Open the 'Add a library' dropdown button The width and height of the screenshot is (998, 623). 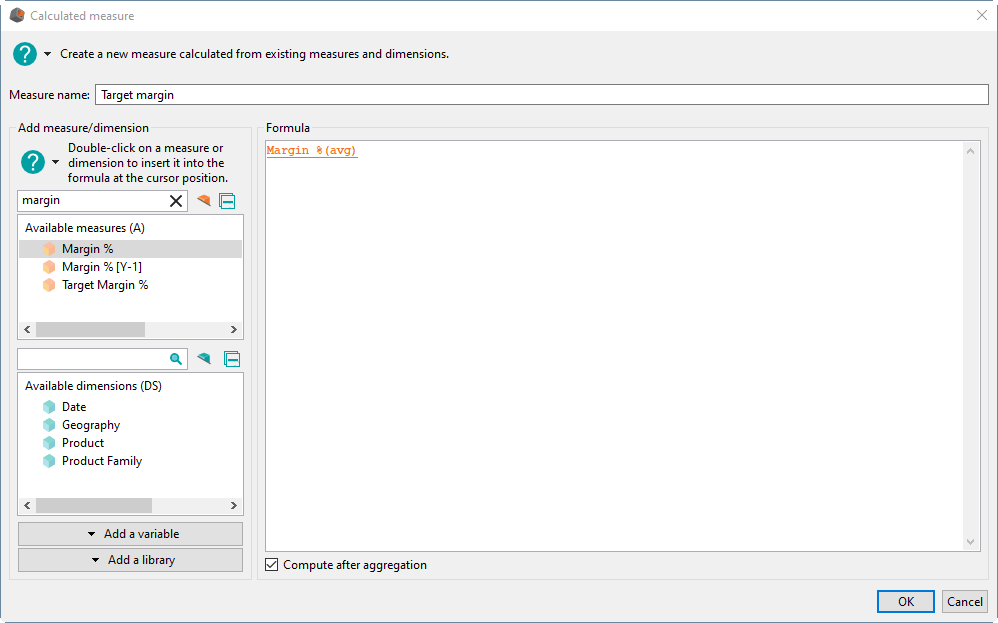point(130,560)
